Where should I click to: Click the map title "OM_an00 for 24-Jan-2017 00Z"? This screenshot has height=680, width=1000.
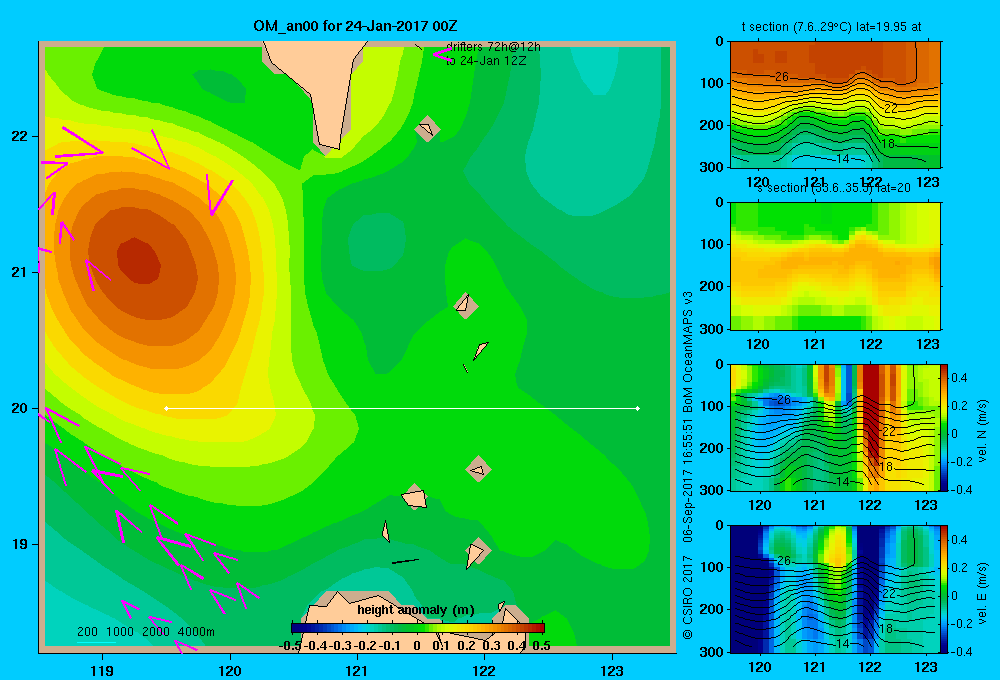(355, 26)
